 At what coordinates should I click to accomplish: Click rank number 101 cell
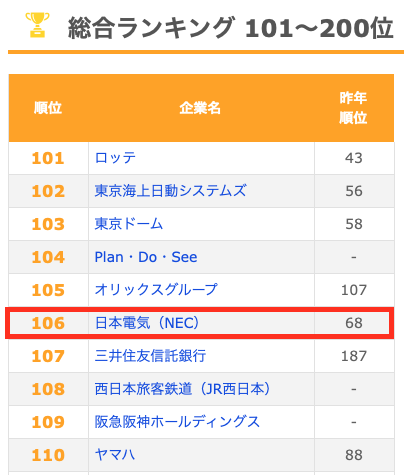point(48,158)
